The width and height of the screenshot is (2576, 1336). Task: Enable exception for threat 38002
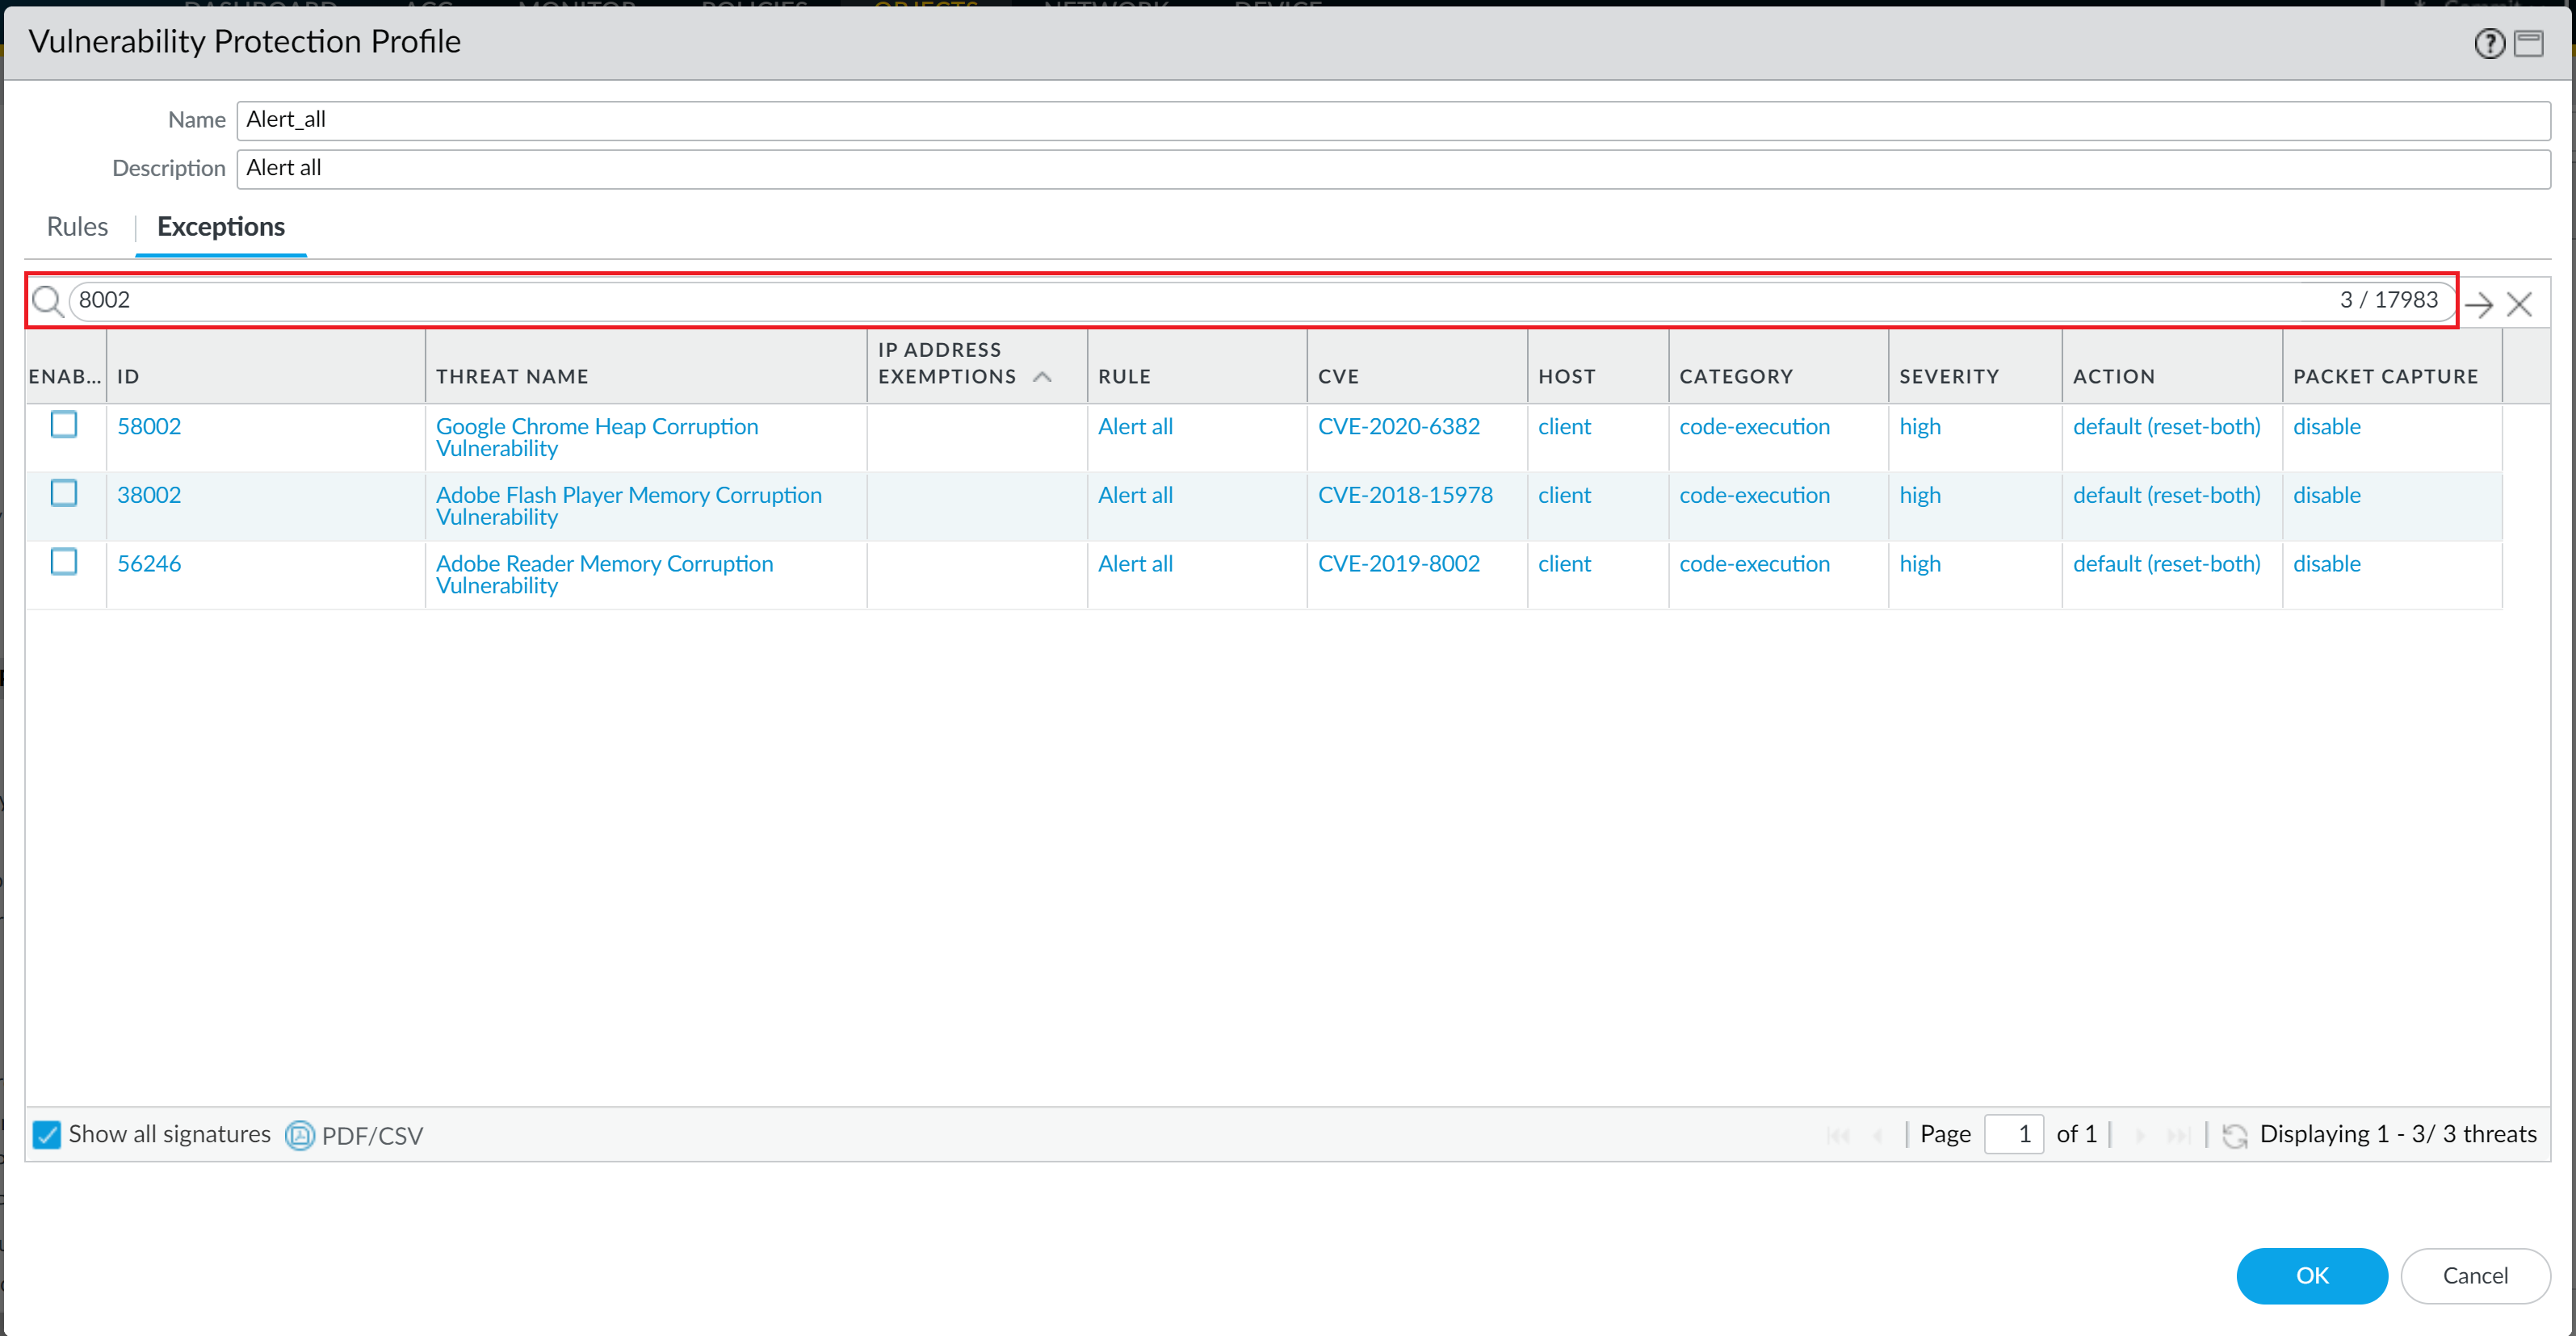click(x=64, y=494)
